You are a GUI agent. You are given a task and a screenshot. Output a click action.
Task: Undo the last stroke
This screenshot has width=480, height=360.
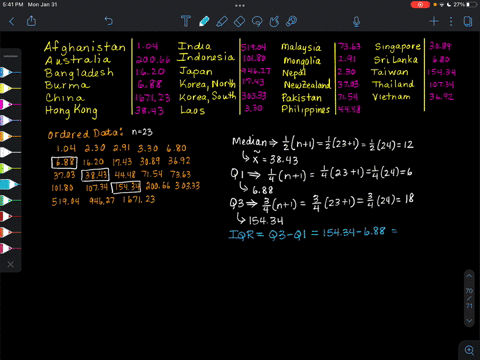pos(109,21)
